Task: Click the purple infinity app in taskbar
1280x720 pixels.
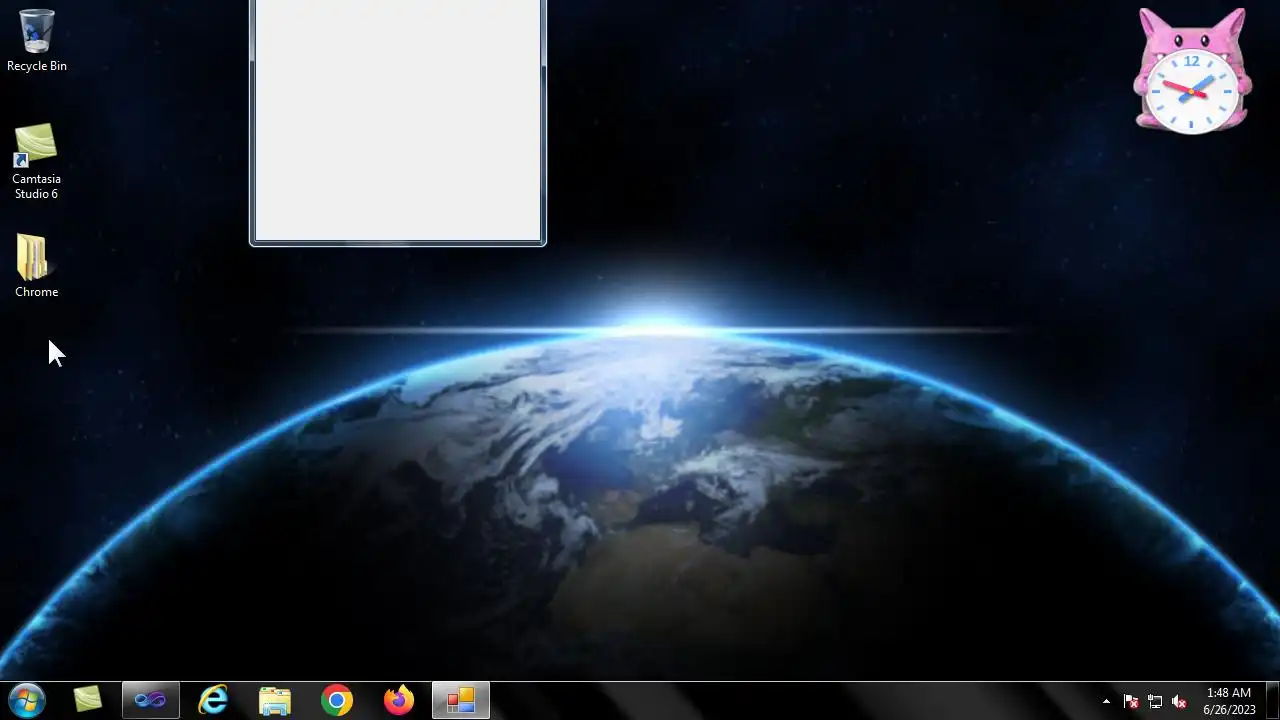Action: [151, 700]
